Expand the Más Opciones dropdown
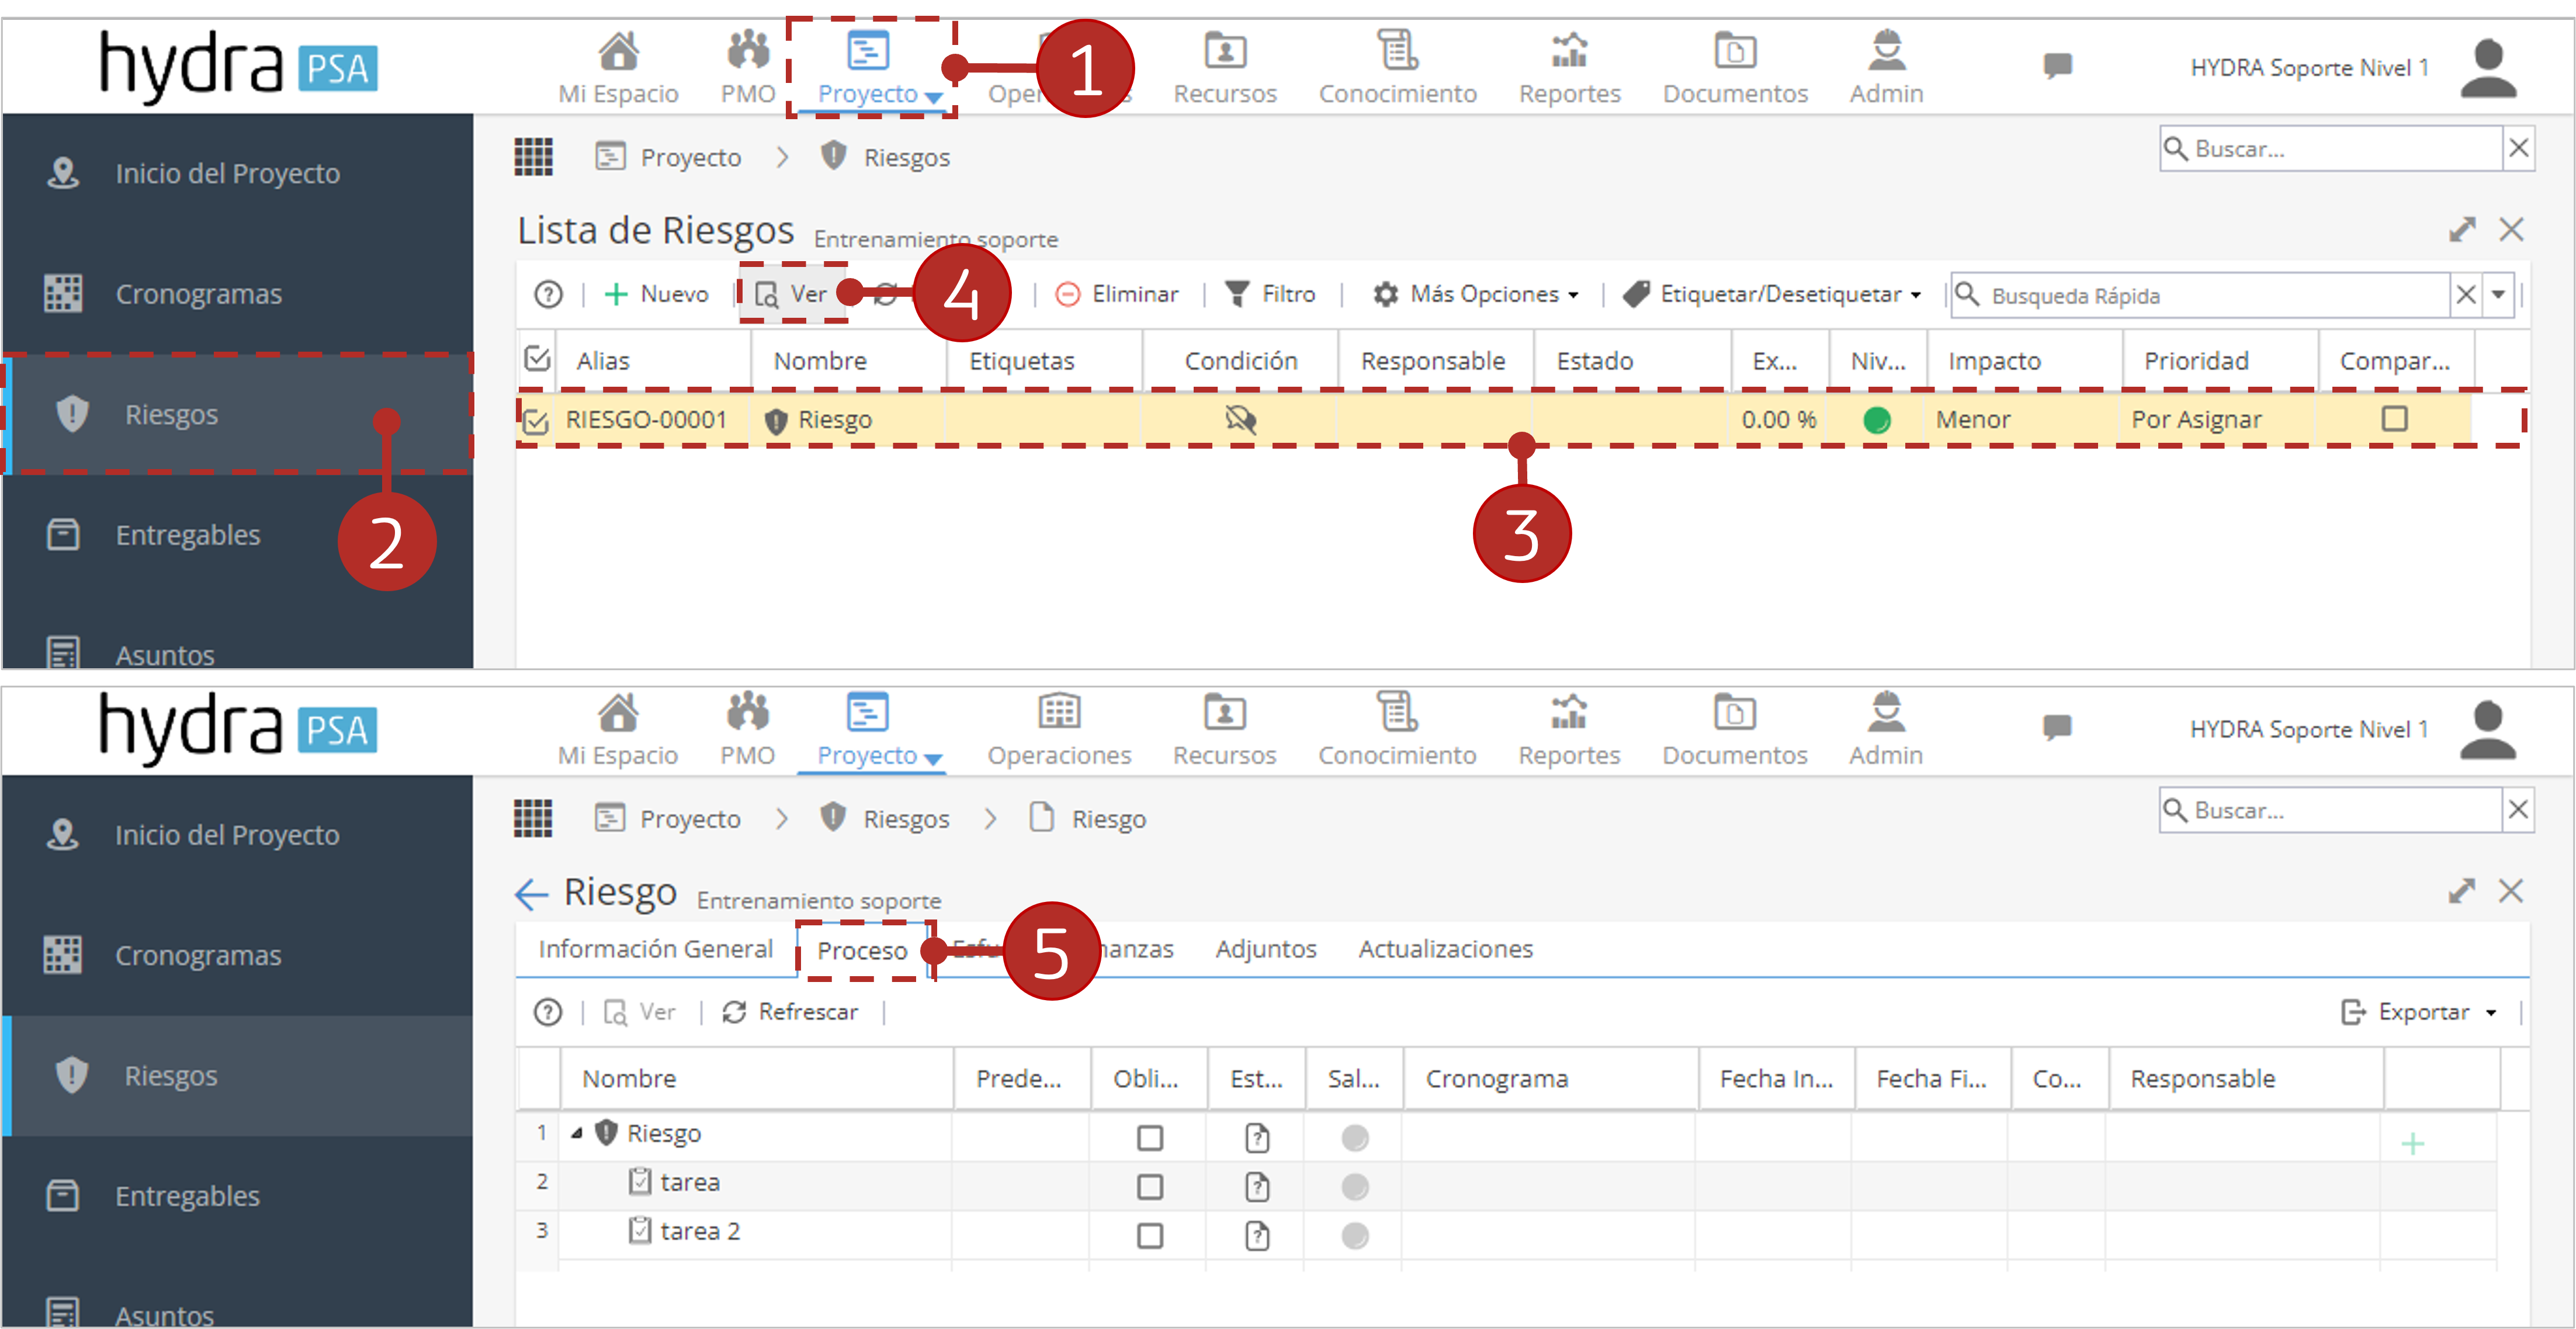2576x1329 pixels. [1476, 294]
